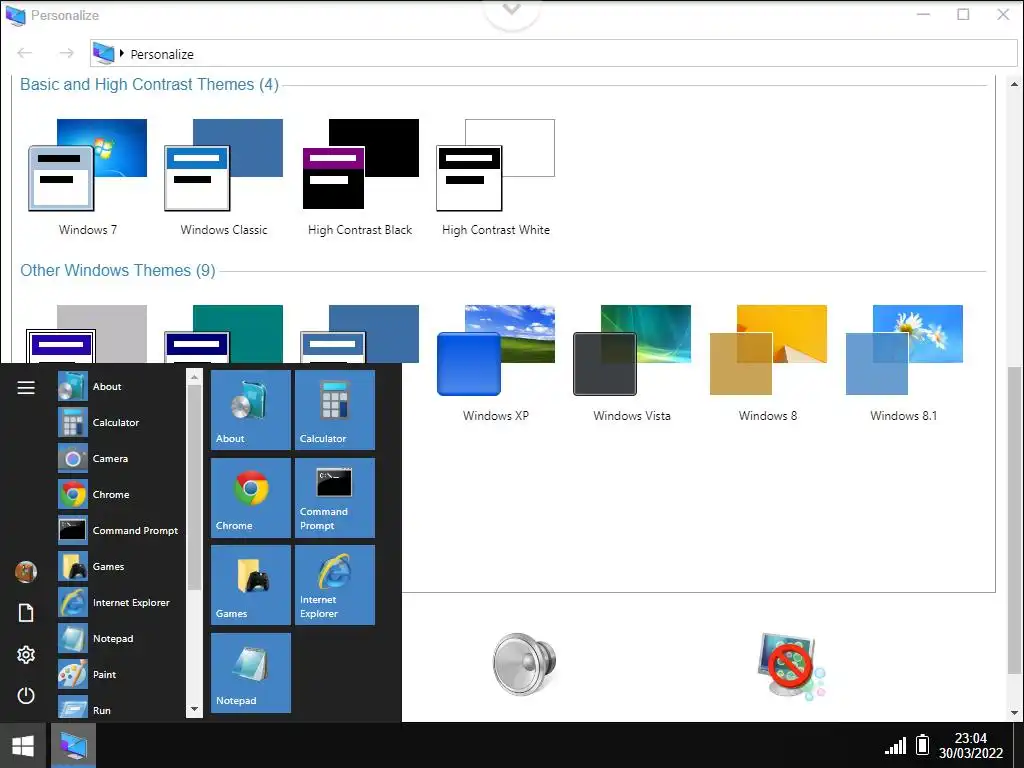This screenshot has height=768, width=1024.
Task: Go back with the back arrow
Action: tap(25, 53)
